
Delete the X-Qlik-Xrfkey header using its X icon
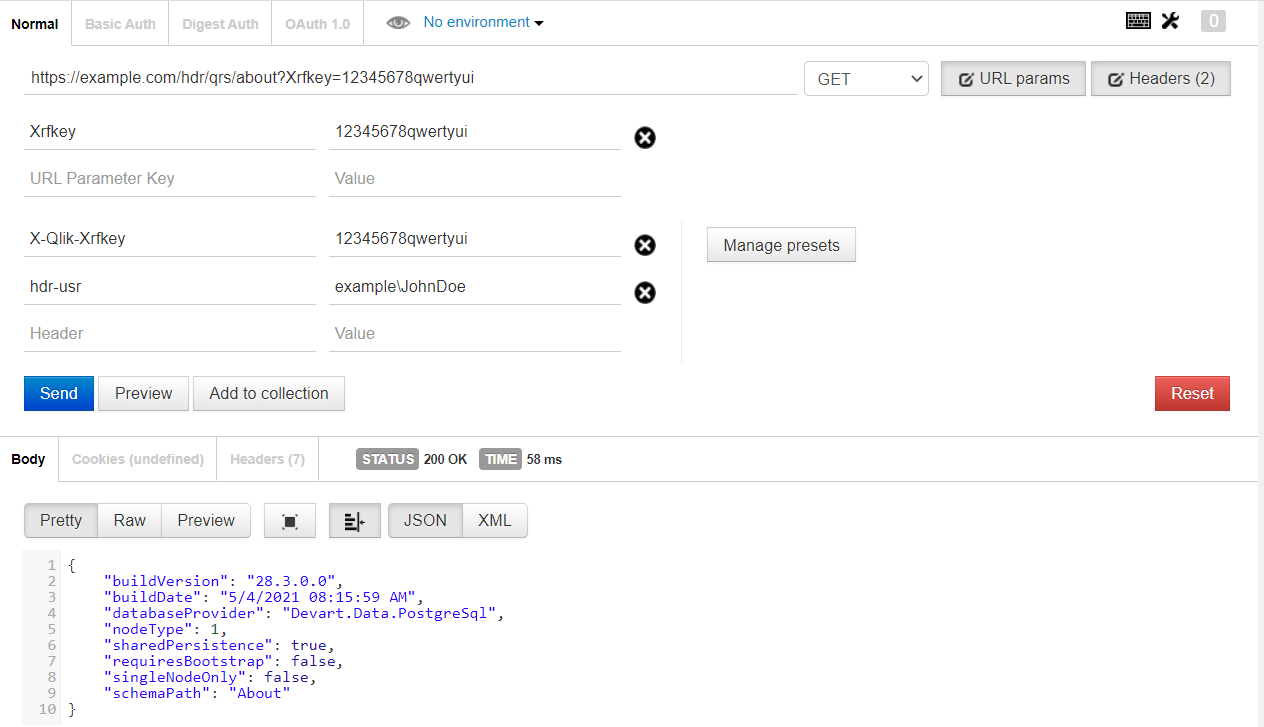[644, 245]
